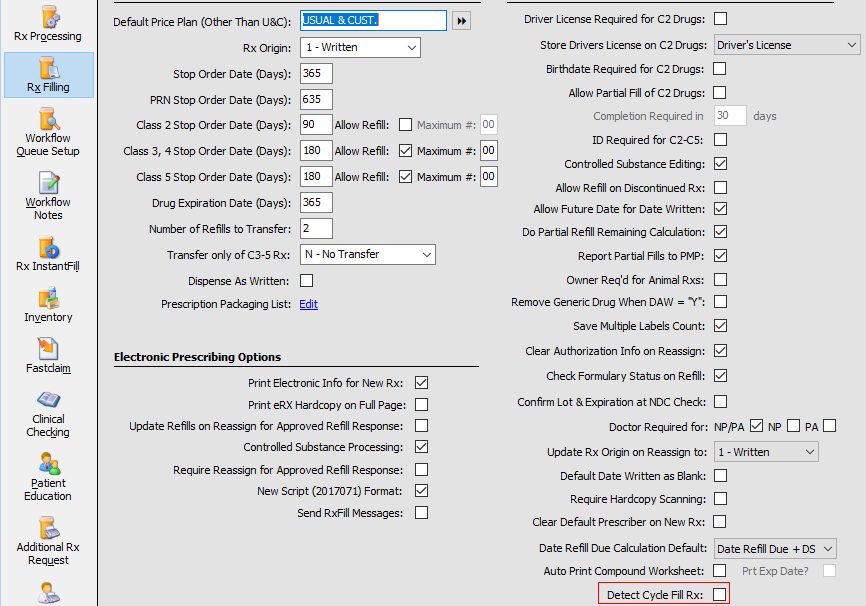Toggle Do Partial Refill Remaining Calculation
The width and height of the screenshot is (866, 606).
pyautogui.click(x=720, y=232)
